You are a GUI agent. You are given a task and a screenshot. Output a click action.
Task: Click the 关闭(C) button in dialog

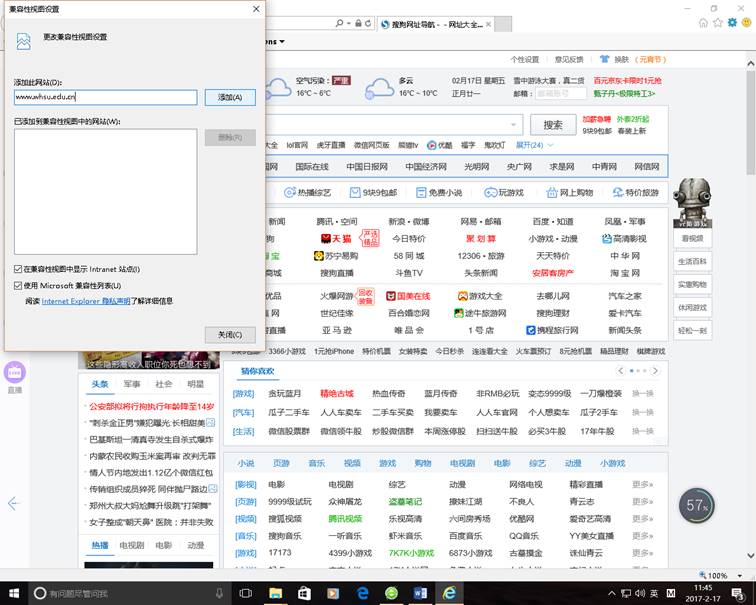point(230,334)
